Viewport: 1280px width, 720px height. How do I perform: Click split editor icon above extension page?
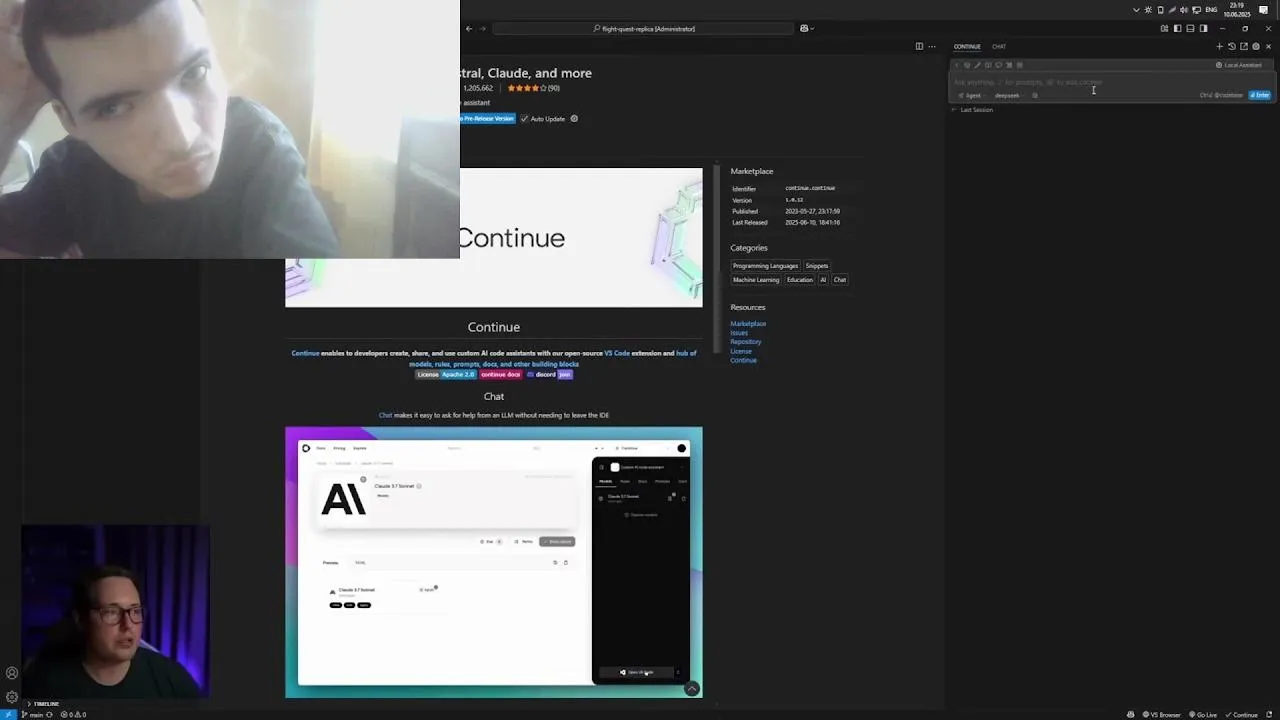919,46
